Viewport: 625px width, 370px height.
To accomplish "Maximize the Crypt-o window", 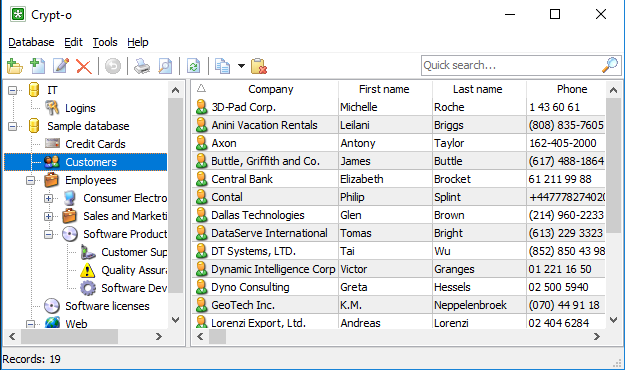I will click(x=555, y=14).
